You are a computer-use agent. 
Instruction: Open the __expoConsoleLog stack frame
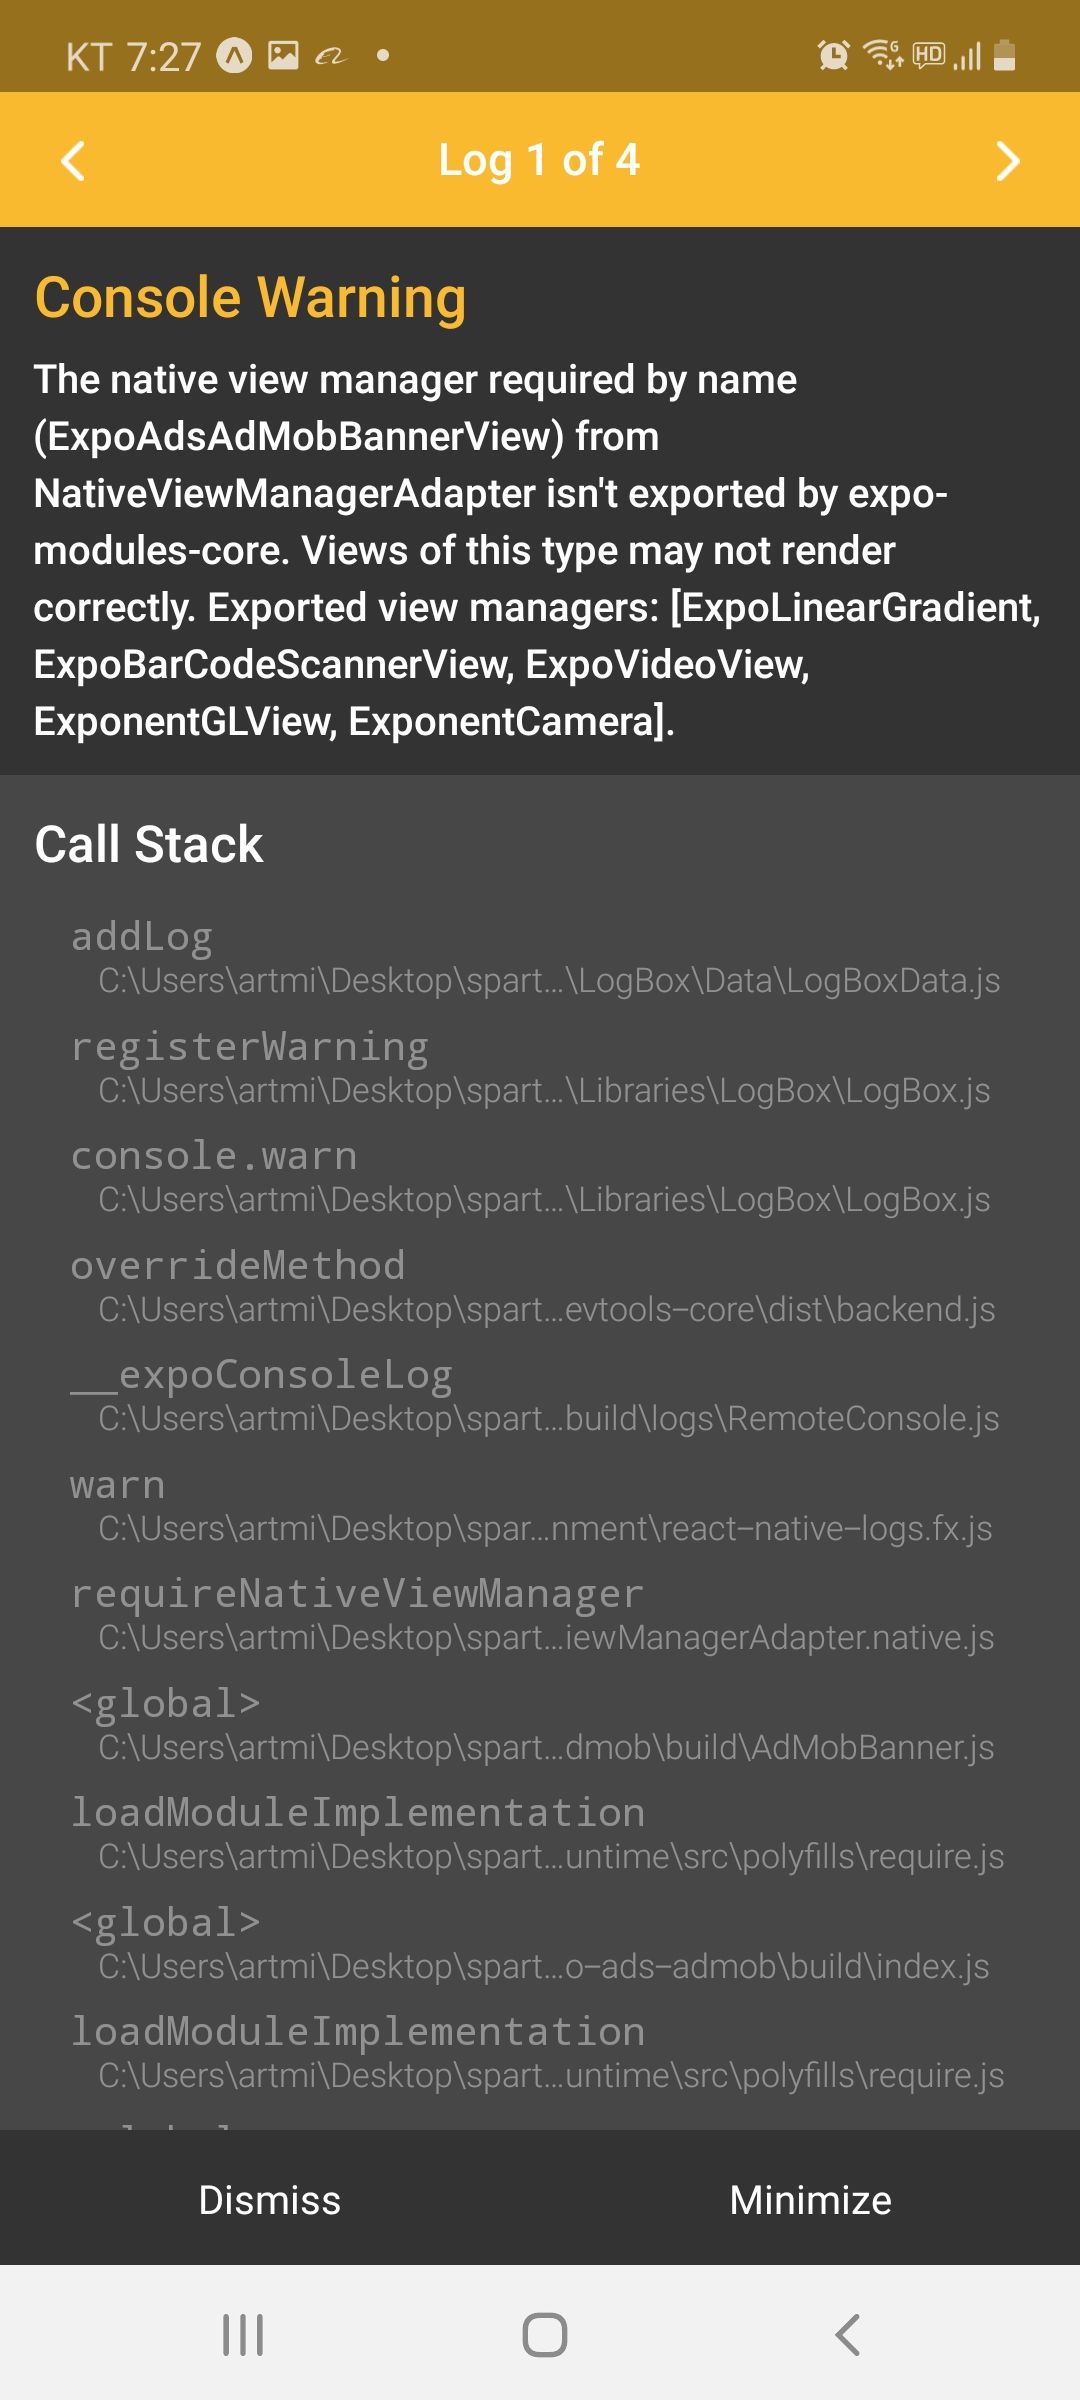(540, 1396)
